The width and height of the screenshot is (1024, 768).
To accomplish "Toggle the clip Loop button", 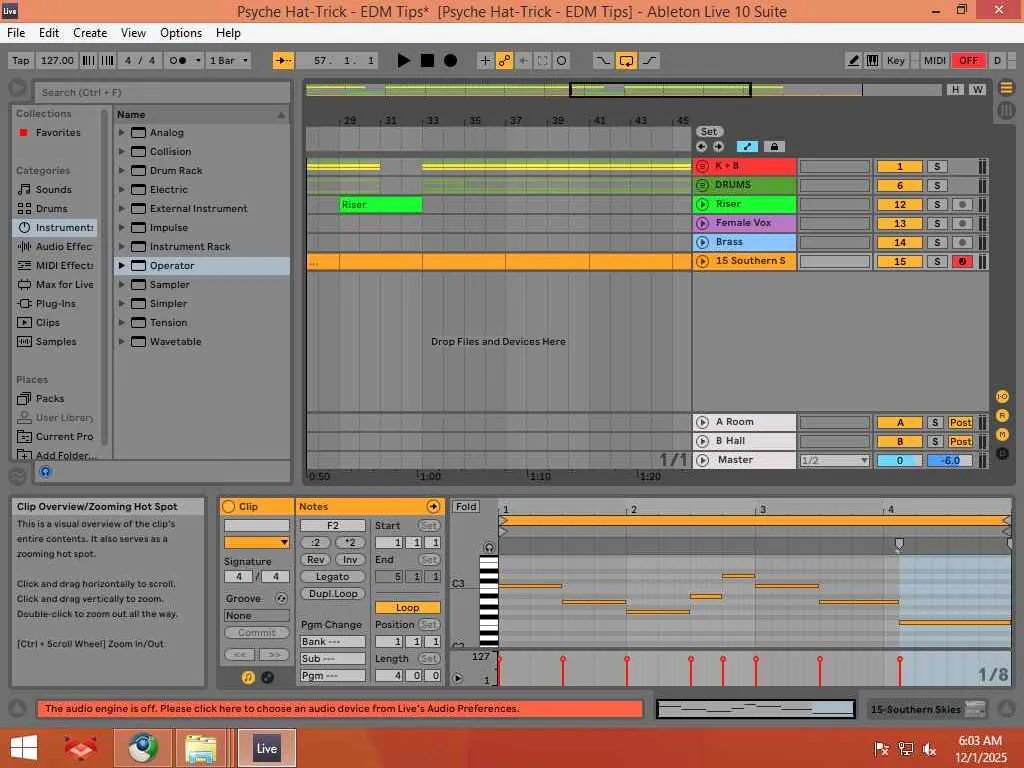I will [x=408, y=607].
